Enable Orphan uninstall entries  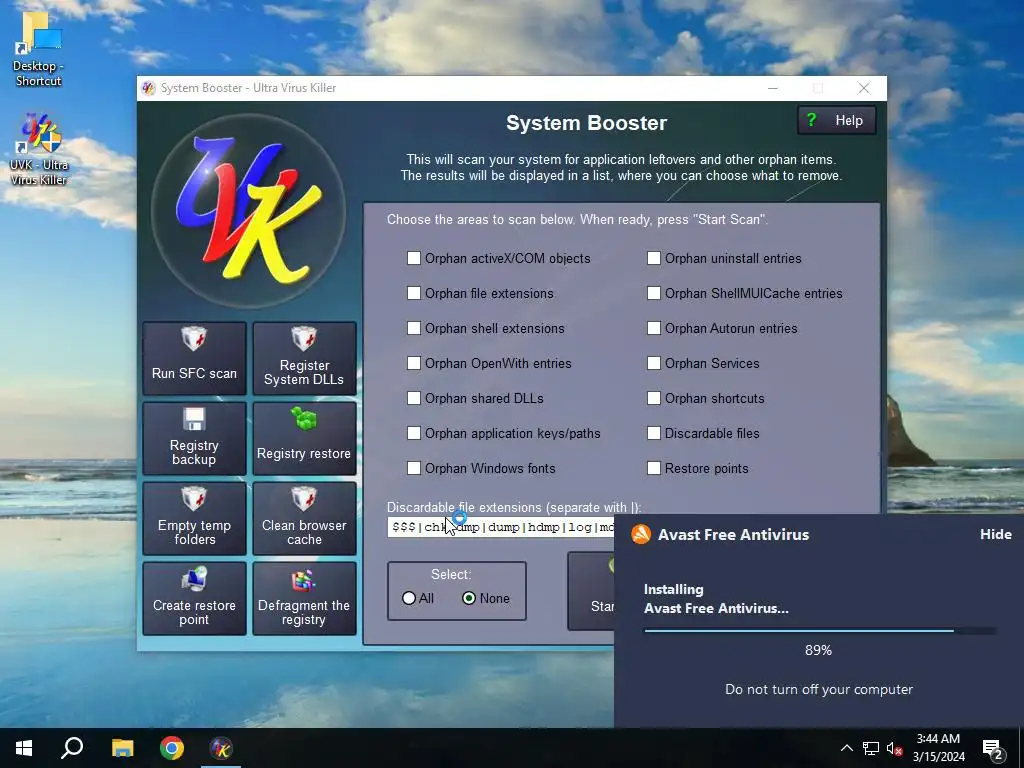coord(654,258)
